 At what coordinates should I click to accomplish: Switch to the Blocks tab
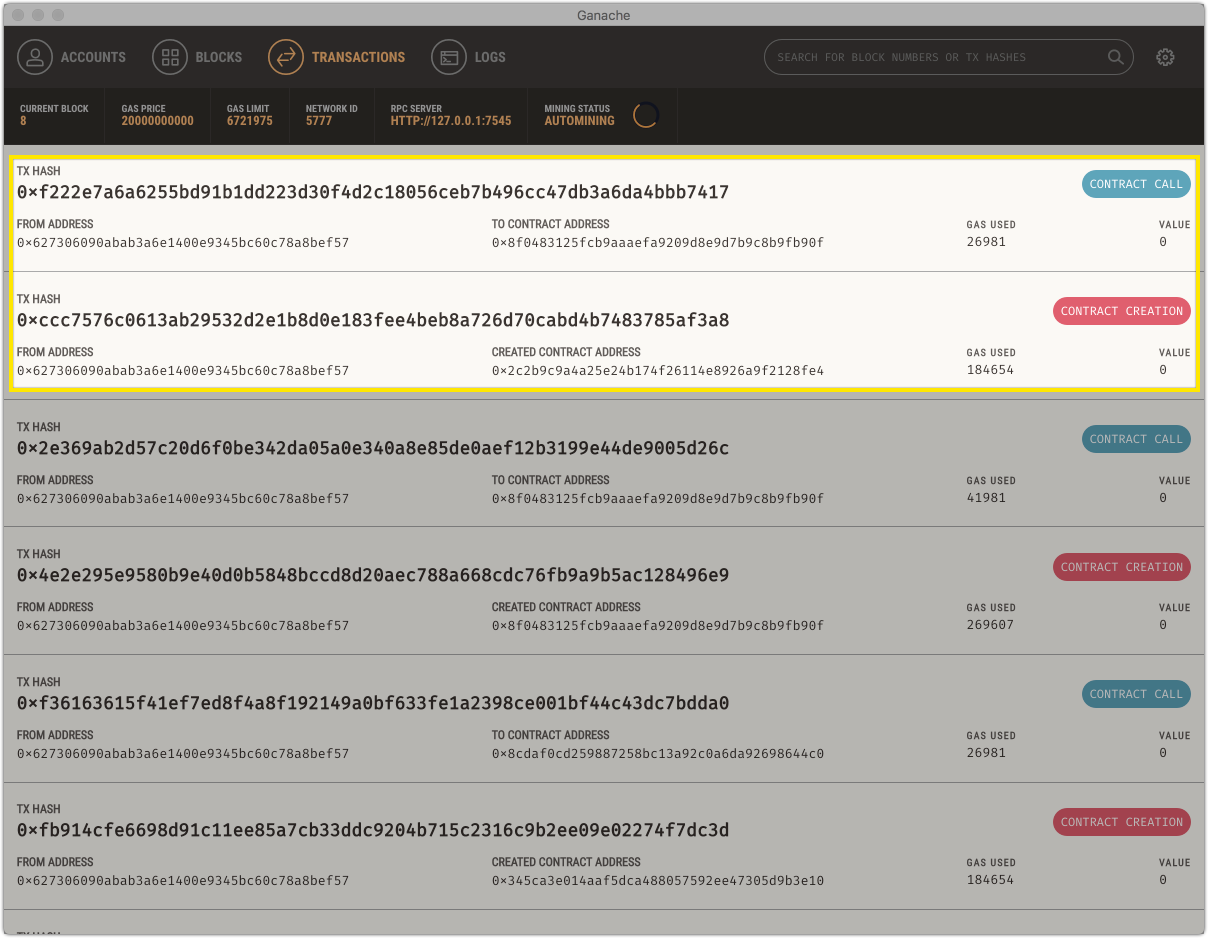[197, 57]
